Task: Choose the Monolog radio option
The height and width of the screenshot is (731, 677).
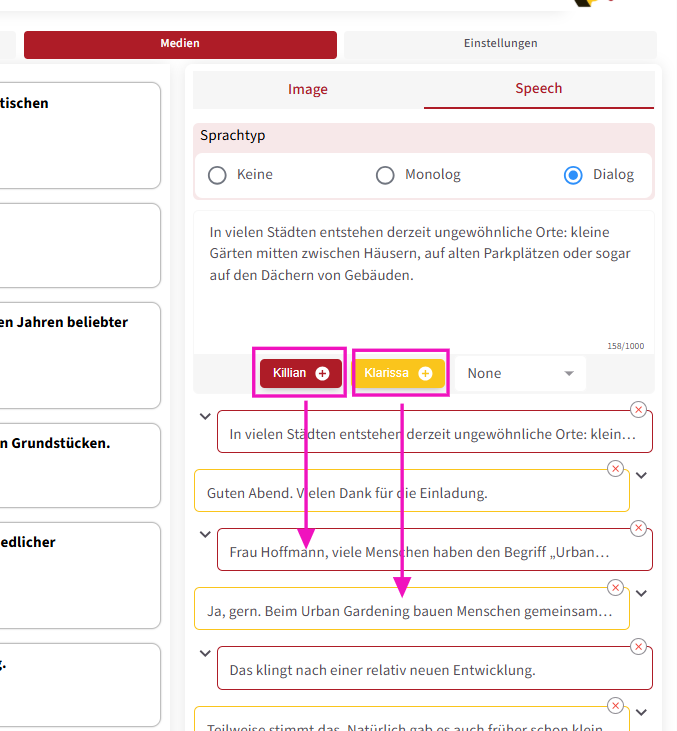Action: (385, 175)
